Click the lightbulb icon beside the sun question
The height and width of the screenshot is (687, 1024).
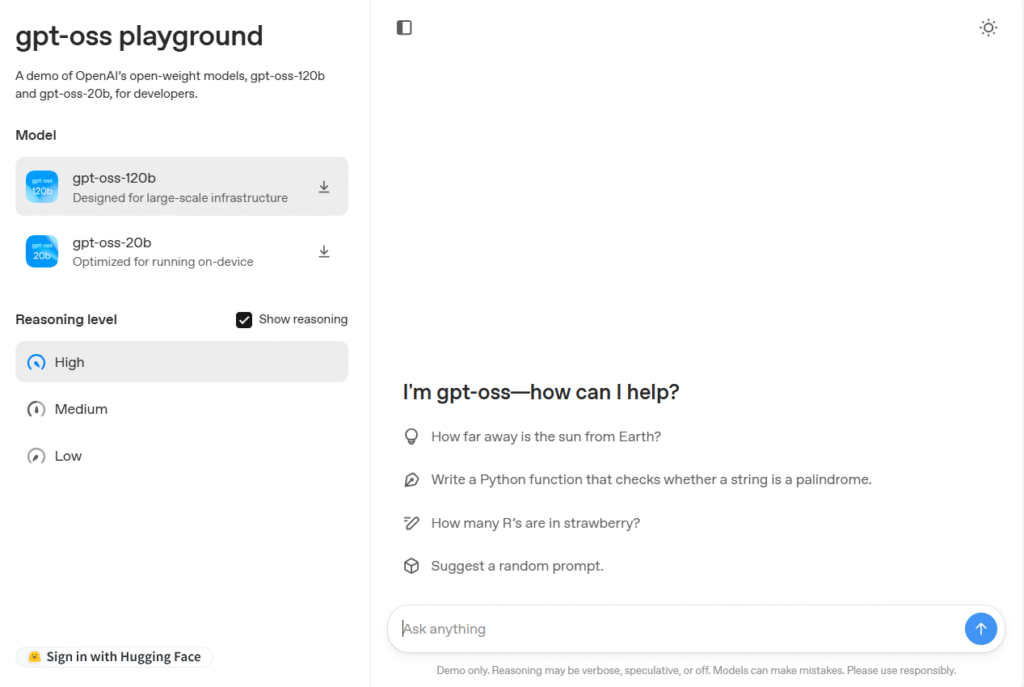pos(411,436)
